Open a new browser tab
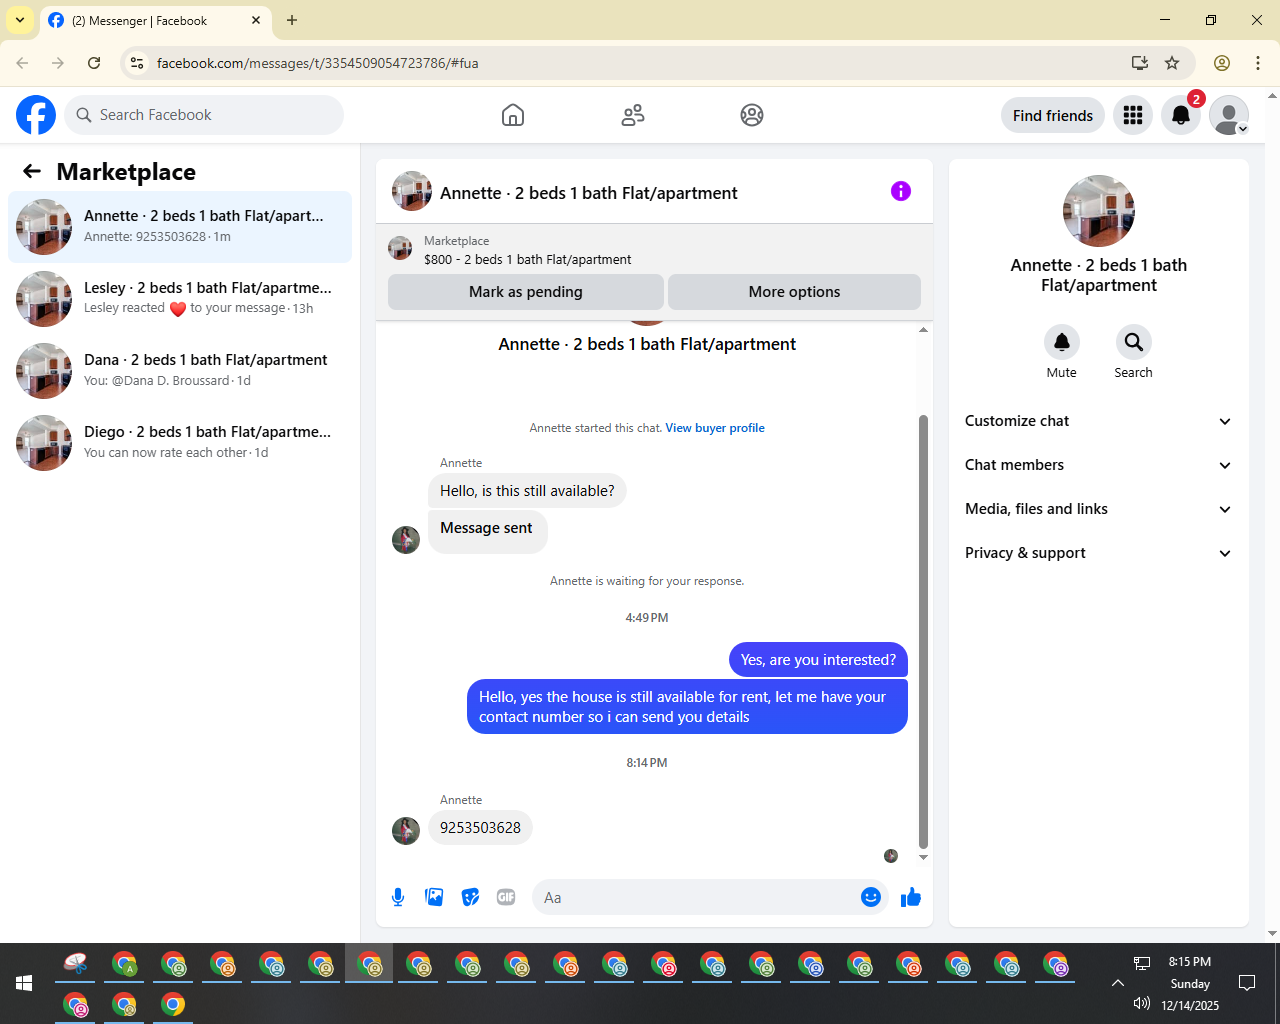 click(x=292, y=20)
